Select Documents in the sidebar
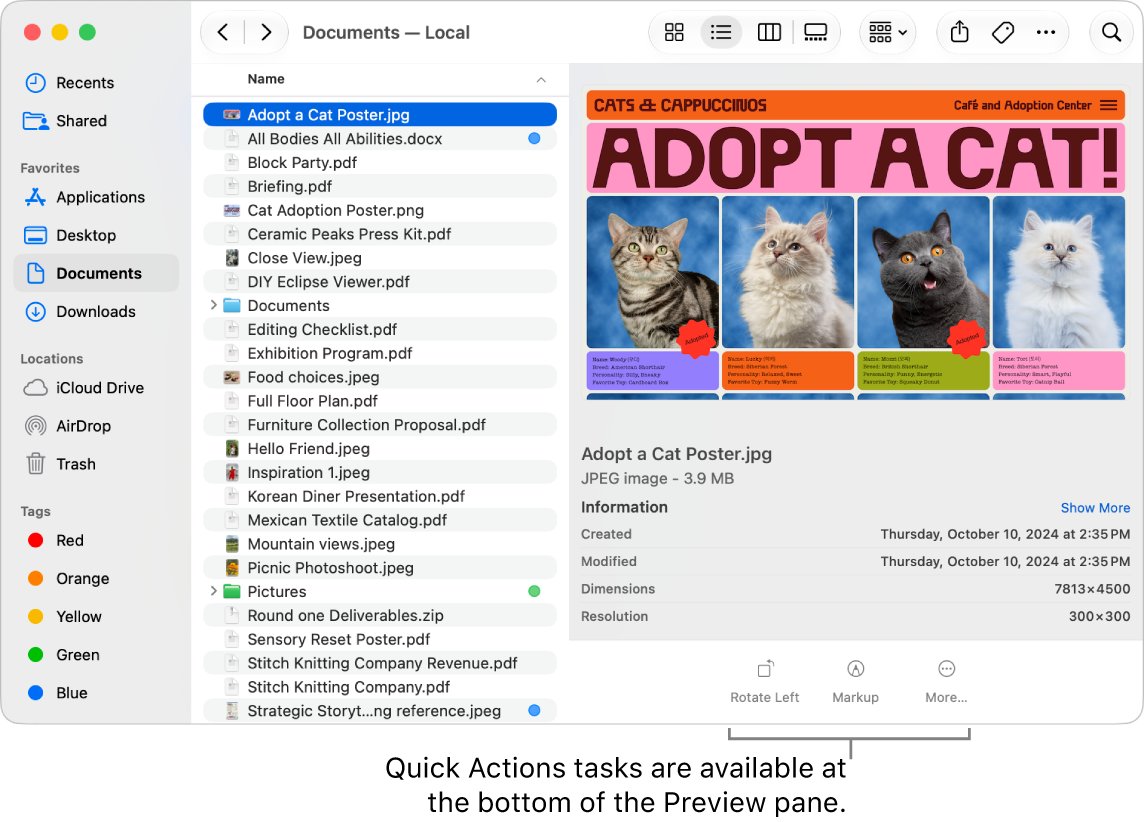Viewport: 1144px width, 822px height. pos(96,273)
